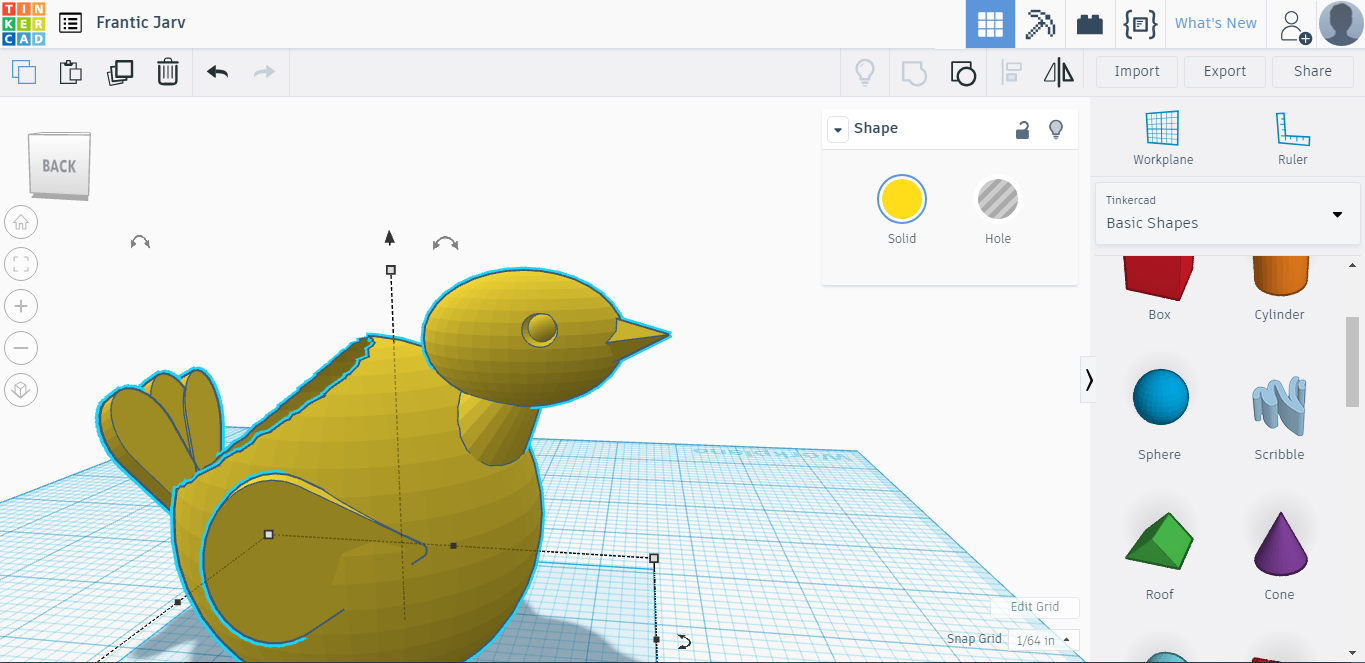The width and height of the screenshot is (1365, 663).
Task: Click the Align tool icon
Action: click(x=1012, y=72)
